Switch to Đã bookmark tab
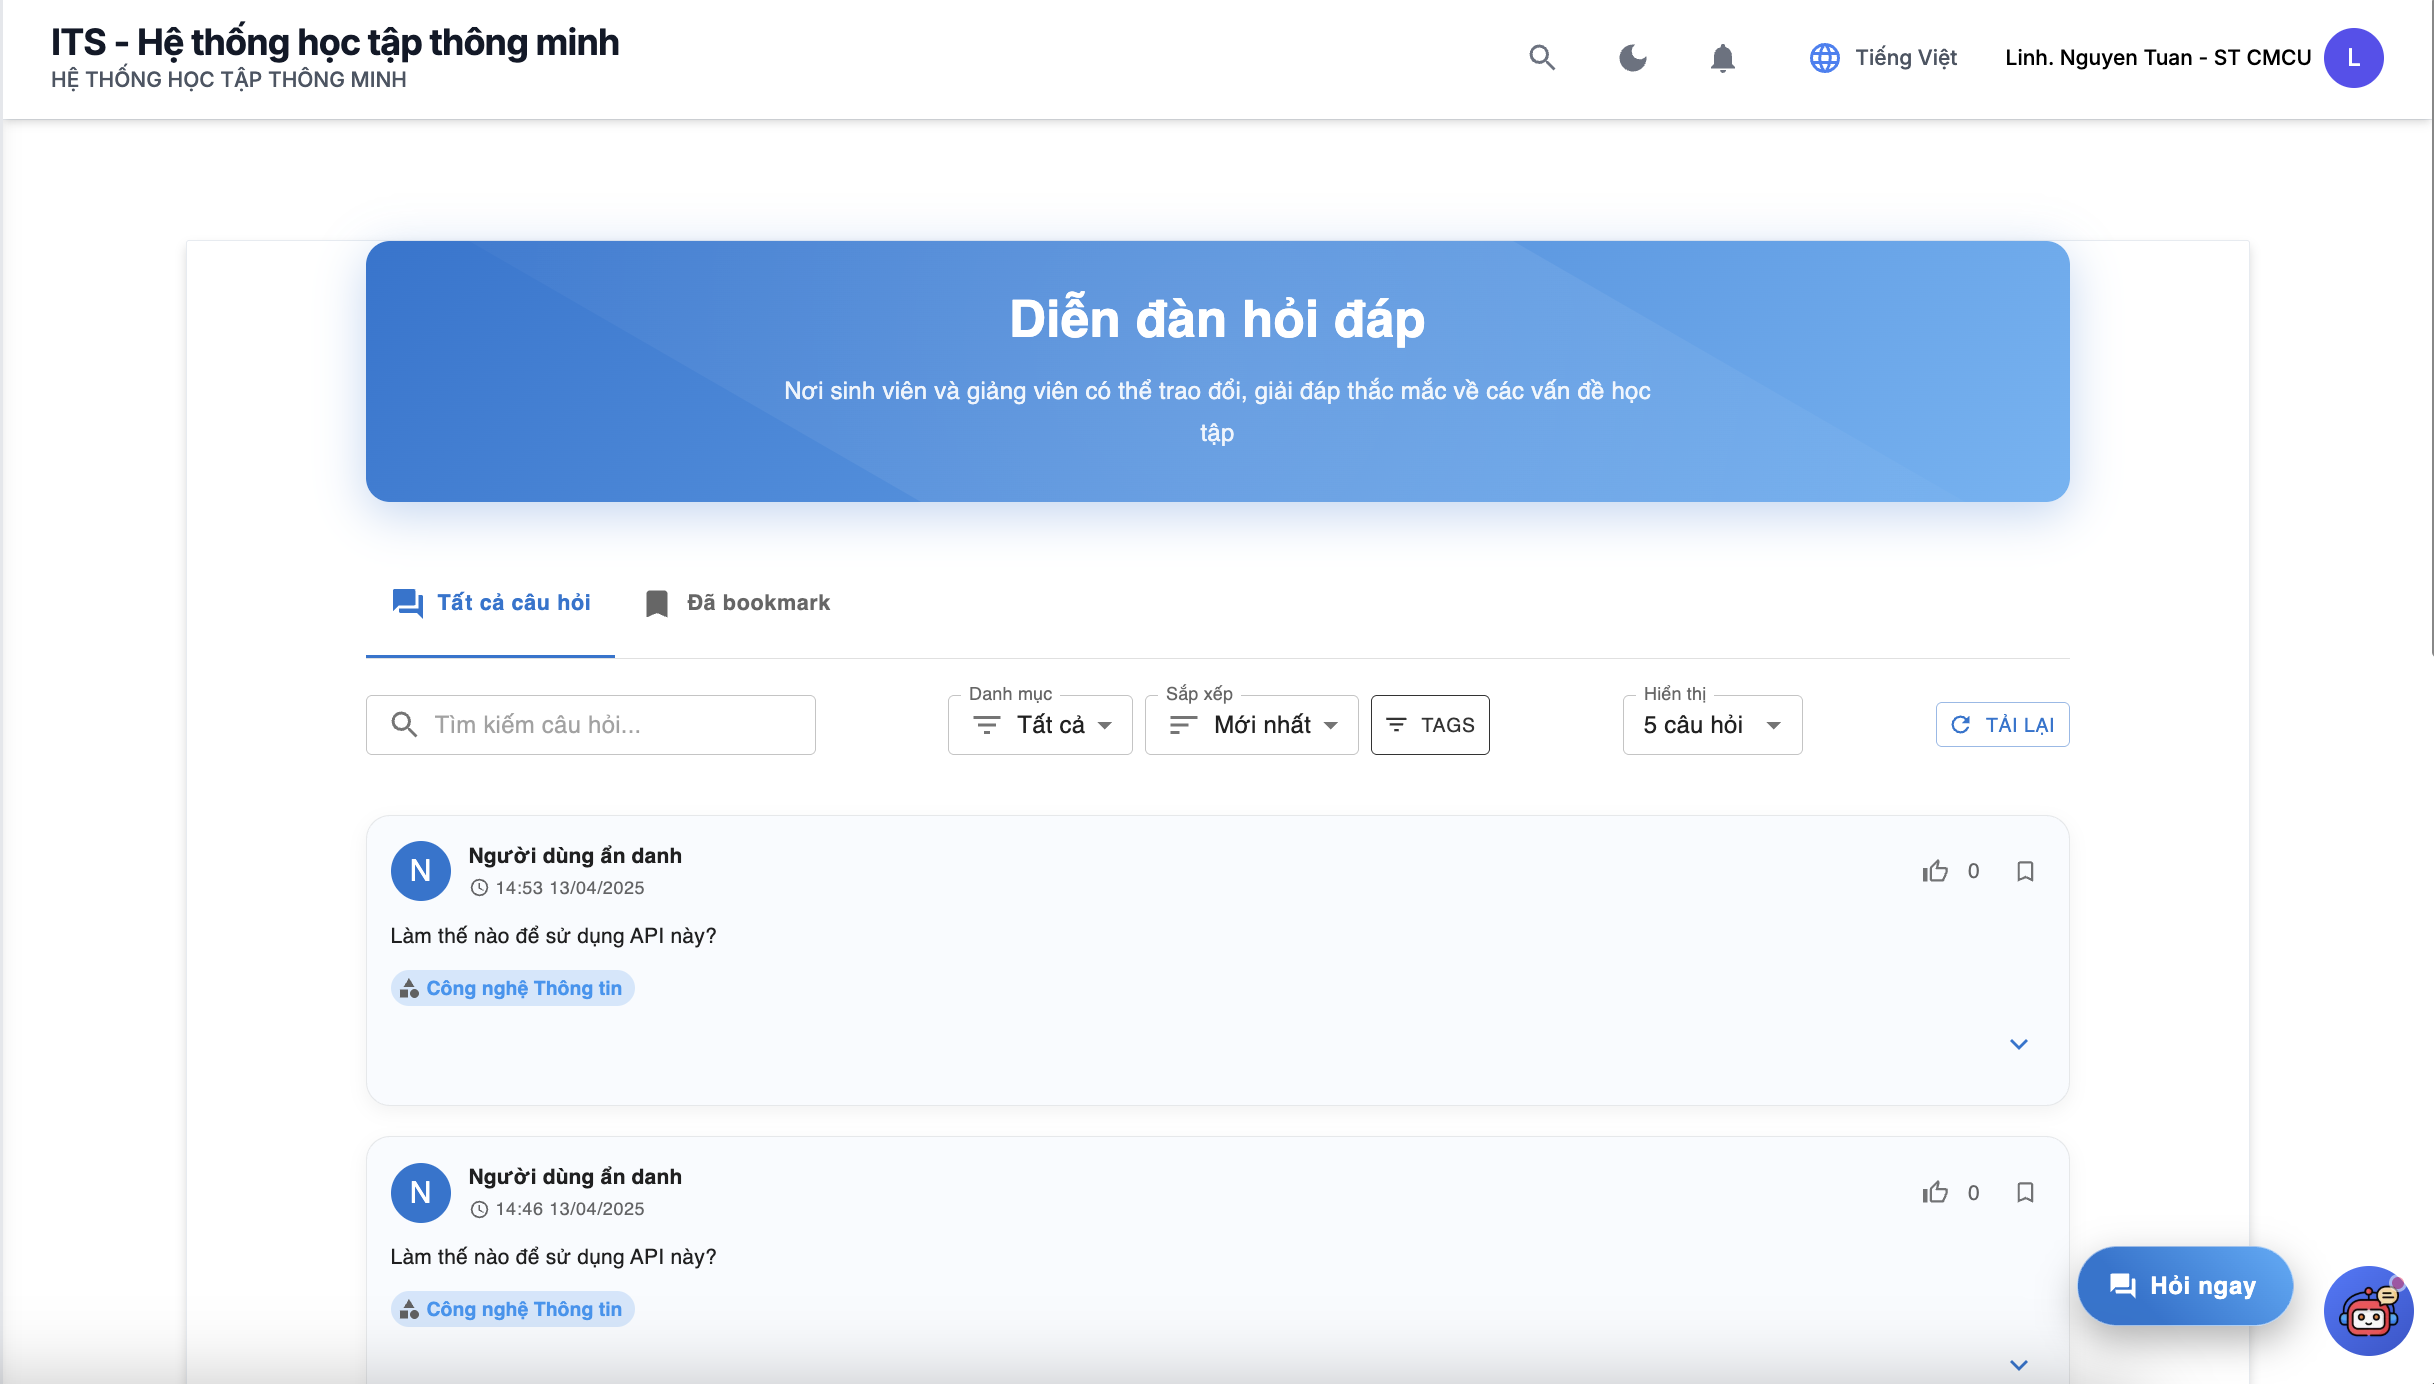 tap(738, 603)
